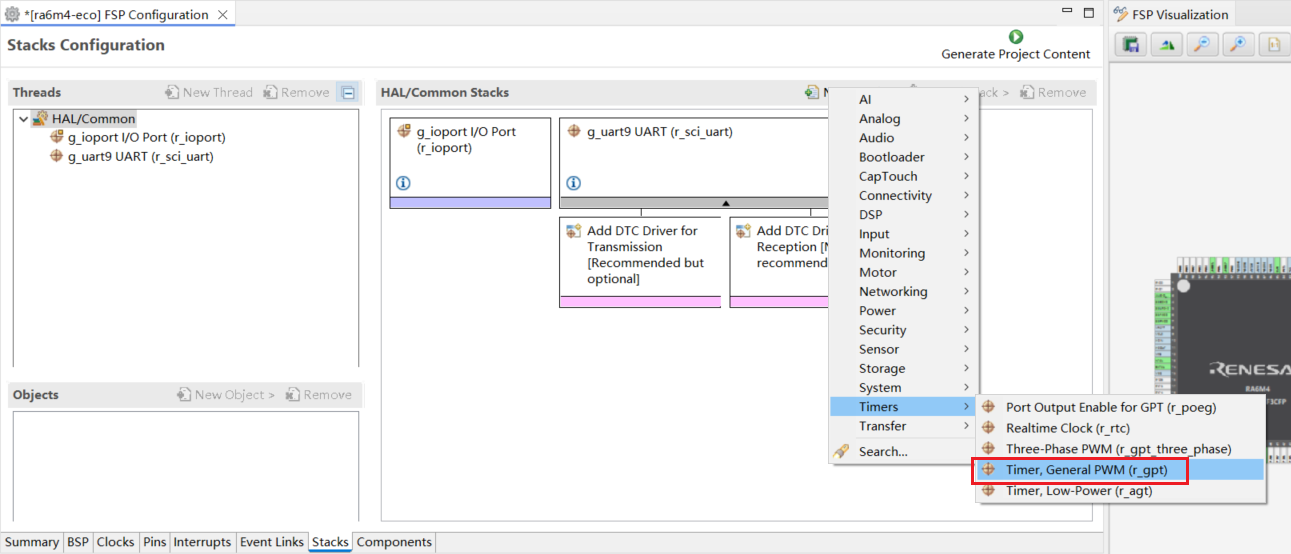1291x554 pixels.
Task: Expand the Security submenu
Action: point(904,330)
